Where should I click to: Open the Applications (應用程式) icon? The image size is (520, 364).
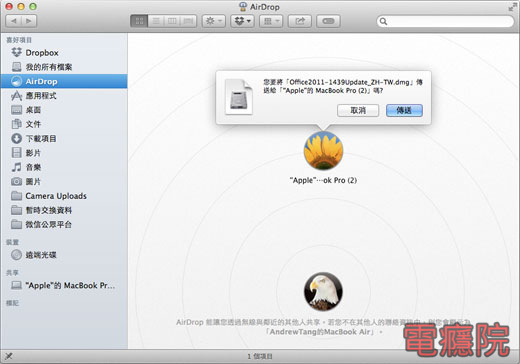tap(16, 96)
